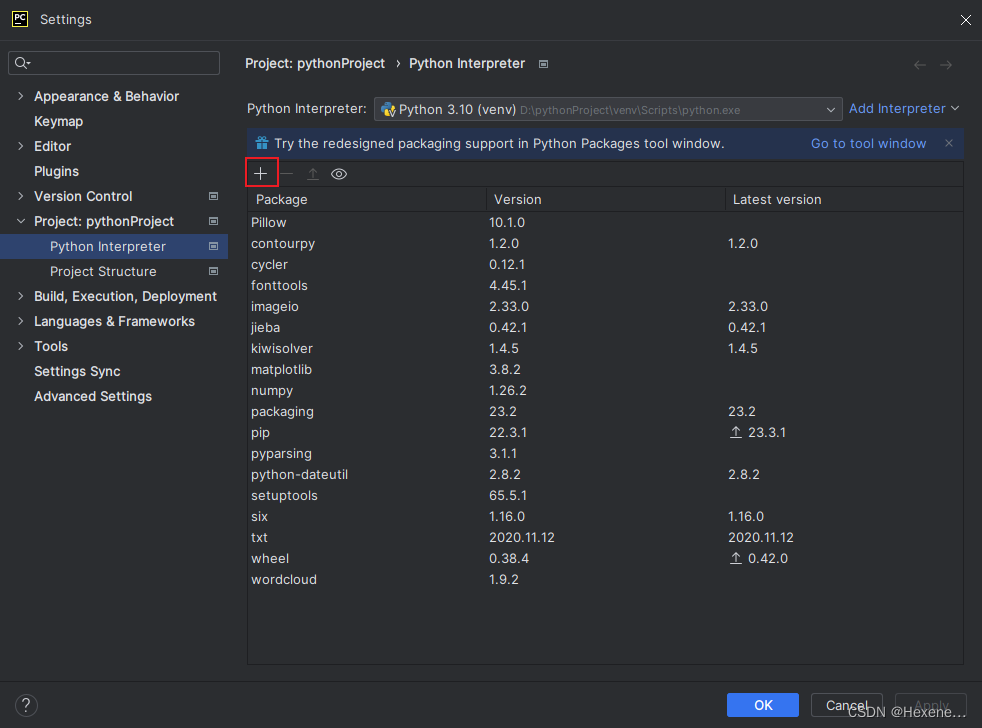Click the upgrade arrow beside wheel 0.42.0
The height and width of the screenshot is (728, 982).
[736, 558]
